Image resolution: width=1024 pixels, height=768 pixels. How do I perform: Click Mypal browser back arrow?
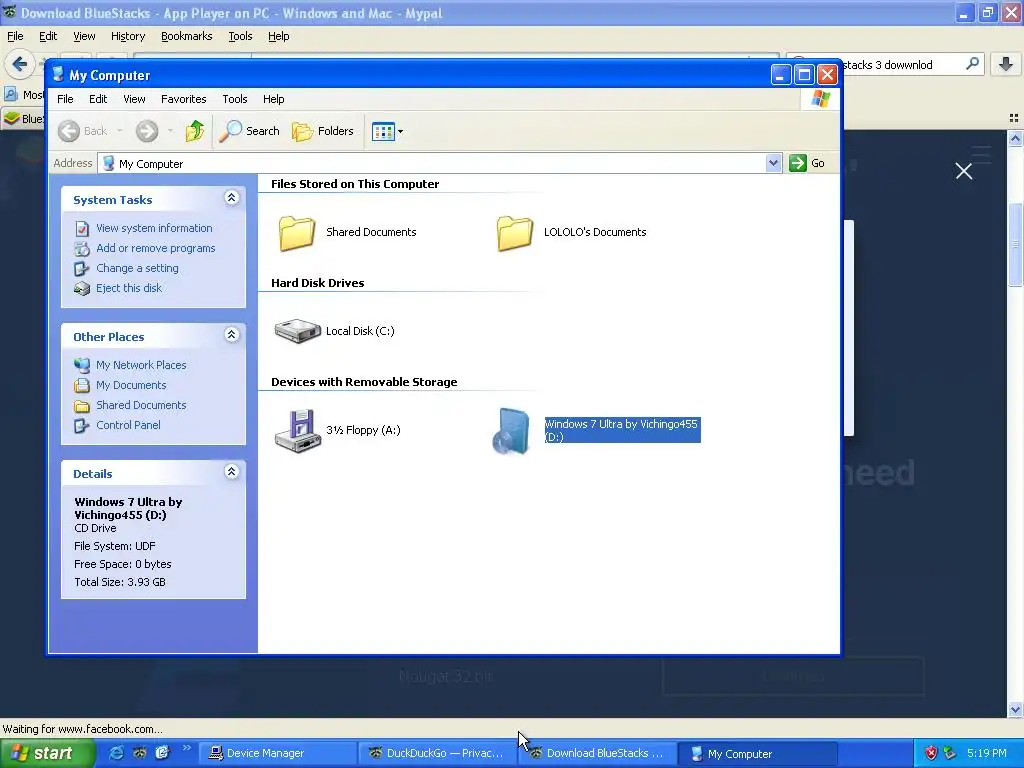pos(20,64)
